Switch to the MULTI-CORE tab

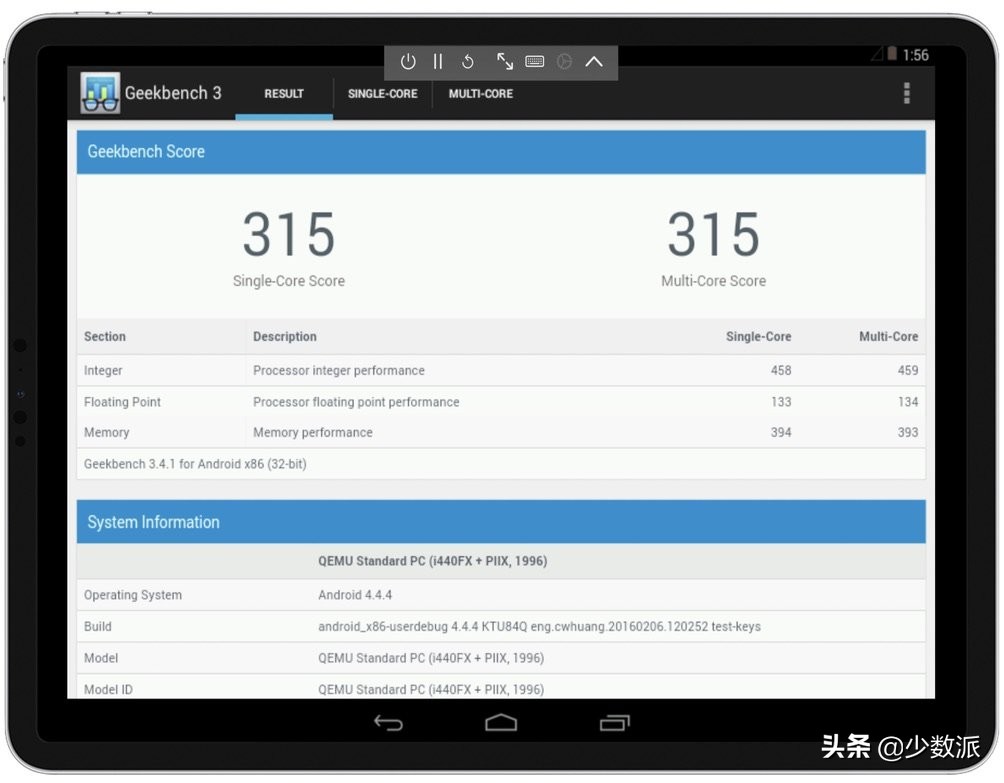481,93
